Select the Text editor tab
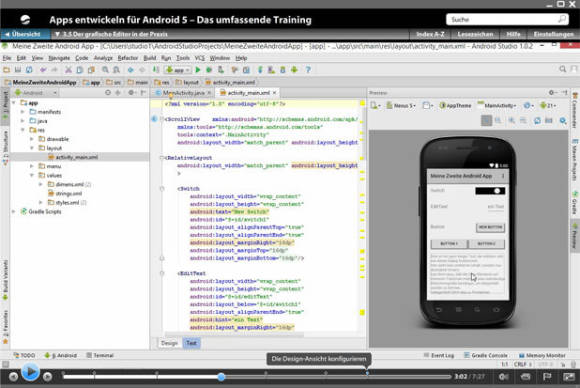The image size is (580, 388). tap(192, 343)
